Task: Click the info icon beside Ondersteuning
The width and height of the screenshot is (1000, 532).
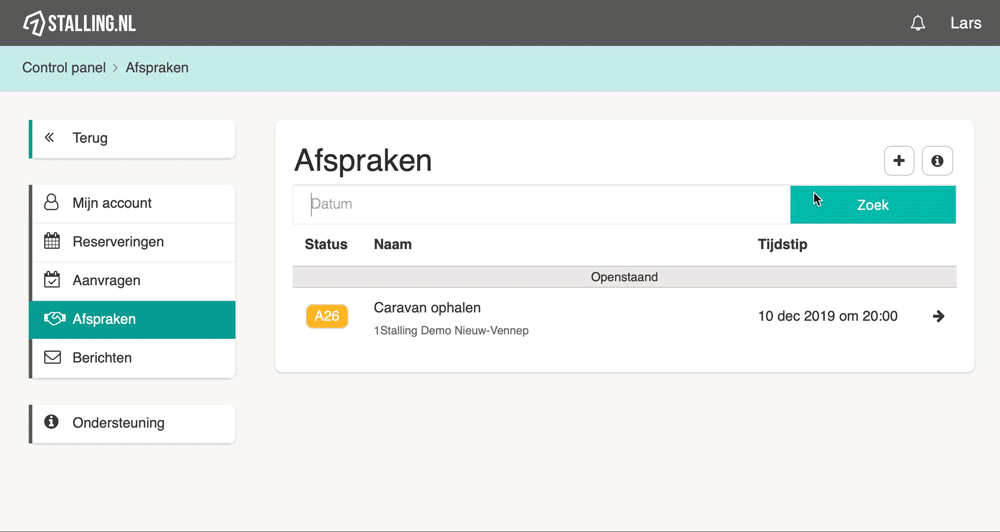Action: pos(51,422)
